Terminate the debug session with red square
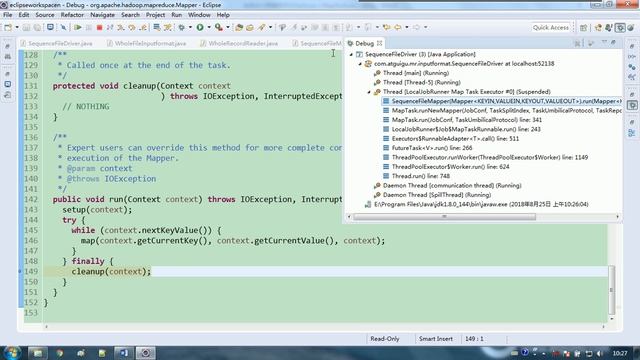The image size is (640, 360). tap(99, 27)
